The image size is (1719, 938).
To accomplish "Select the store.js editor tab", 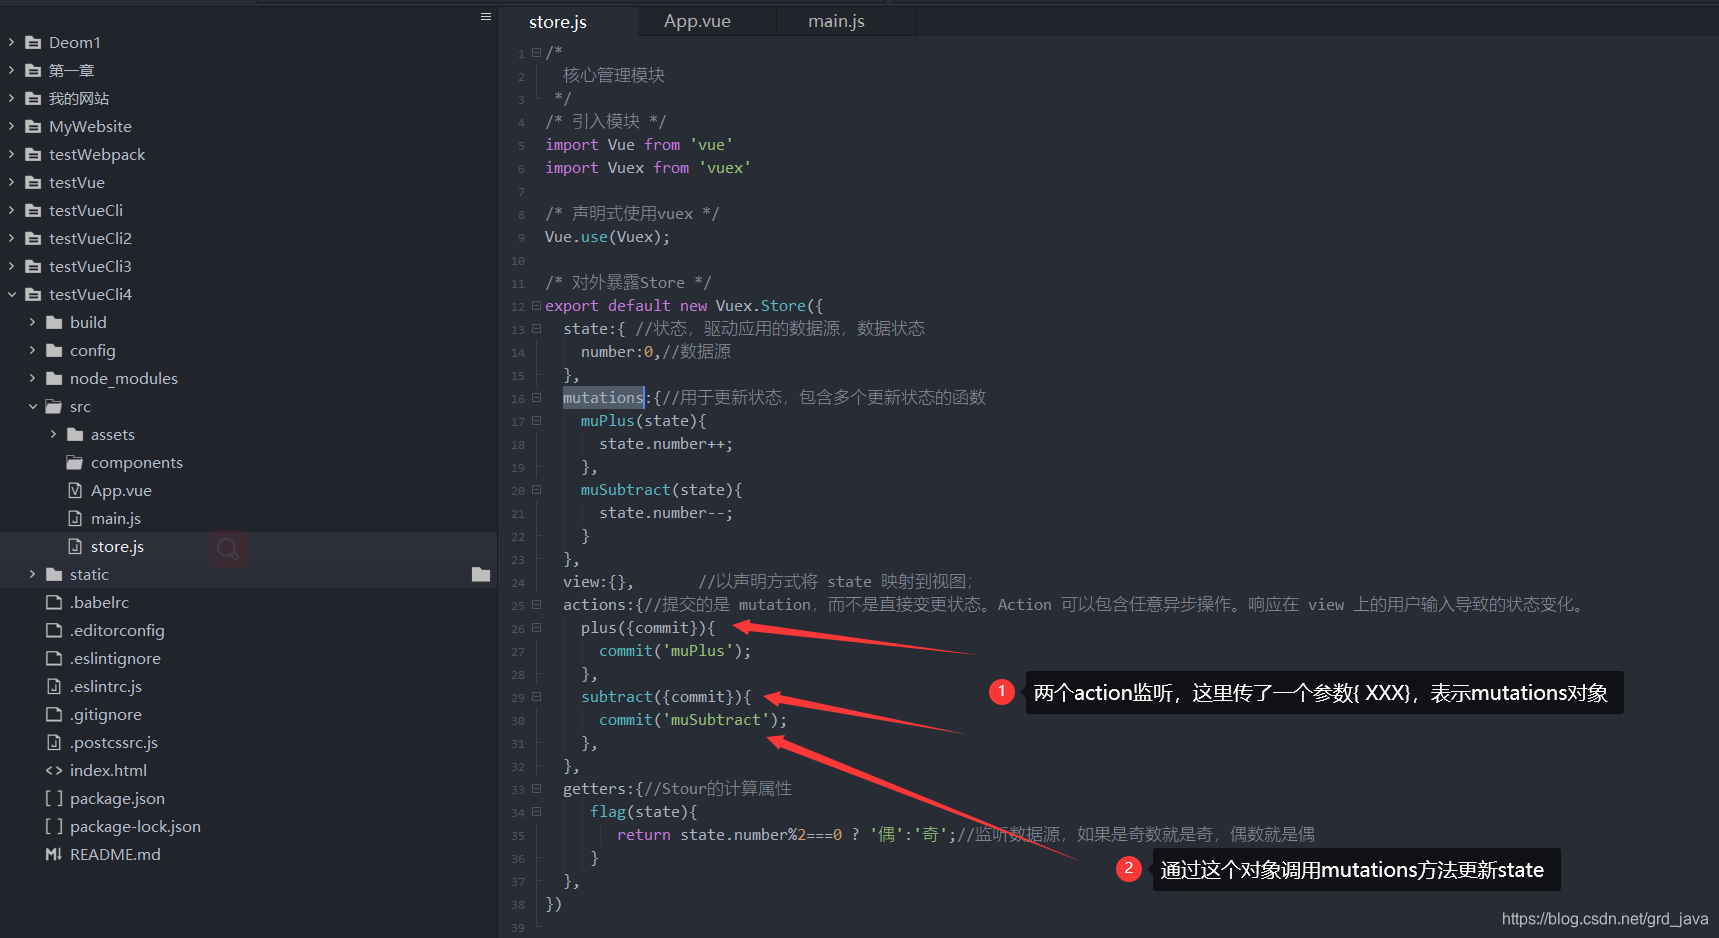I will pyautogui.click(x=558, y=22).
